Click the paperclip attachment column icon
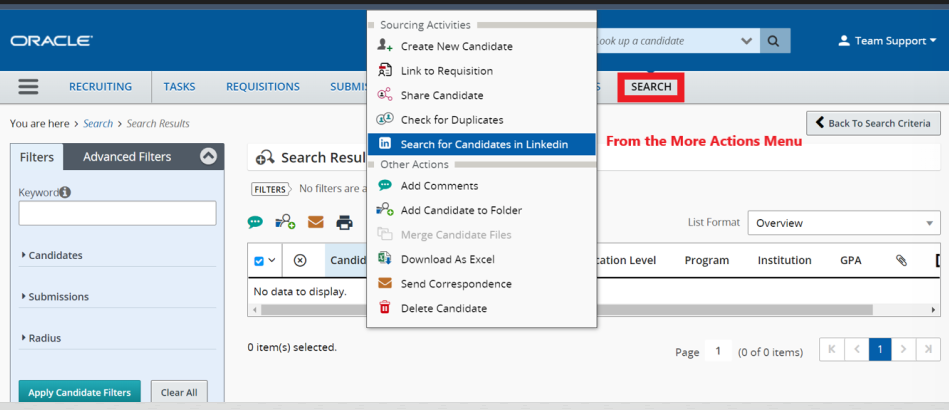Screen dimensions: 949x410 click(901, 260)
